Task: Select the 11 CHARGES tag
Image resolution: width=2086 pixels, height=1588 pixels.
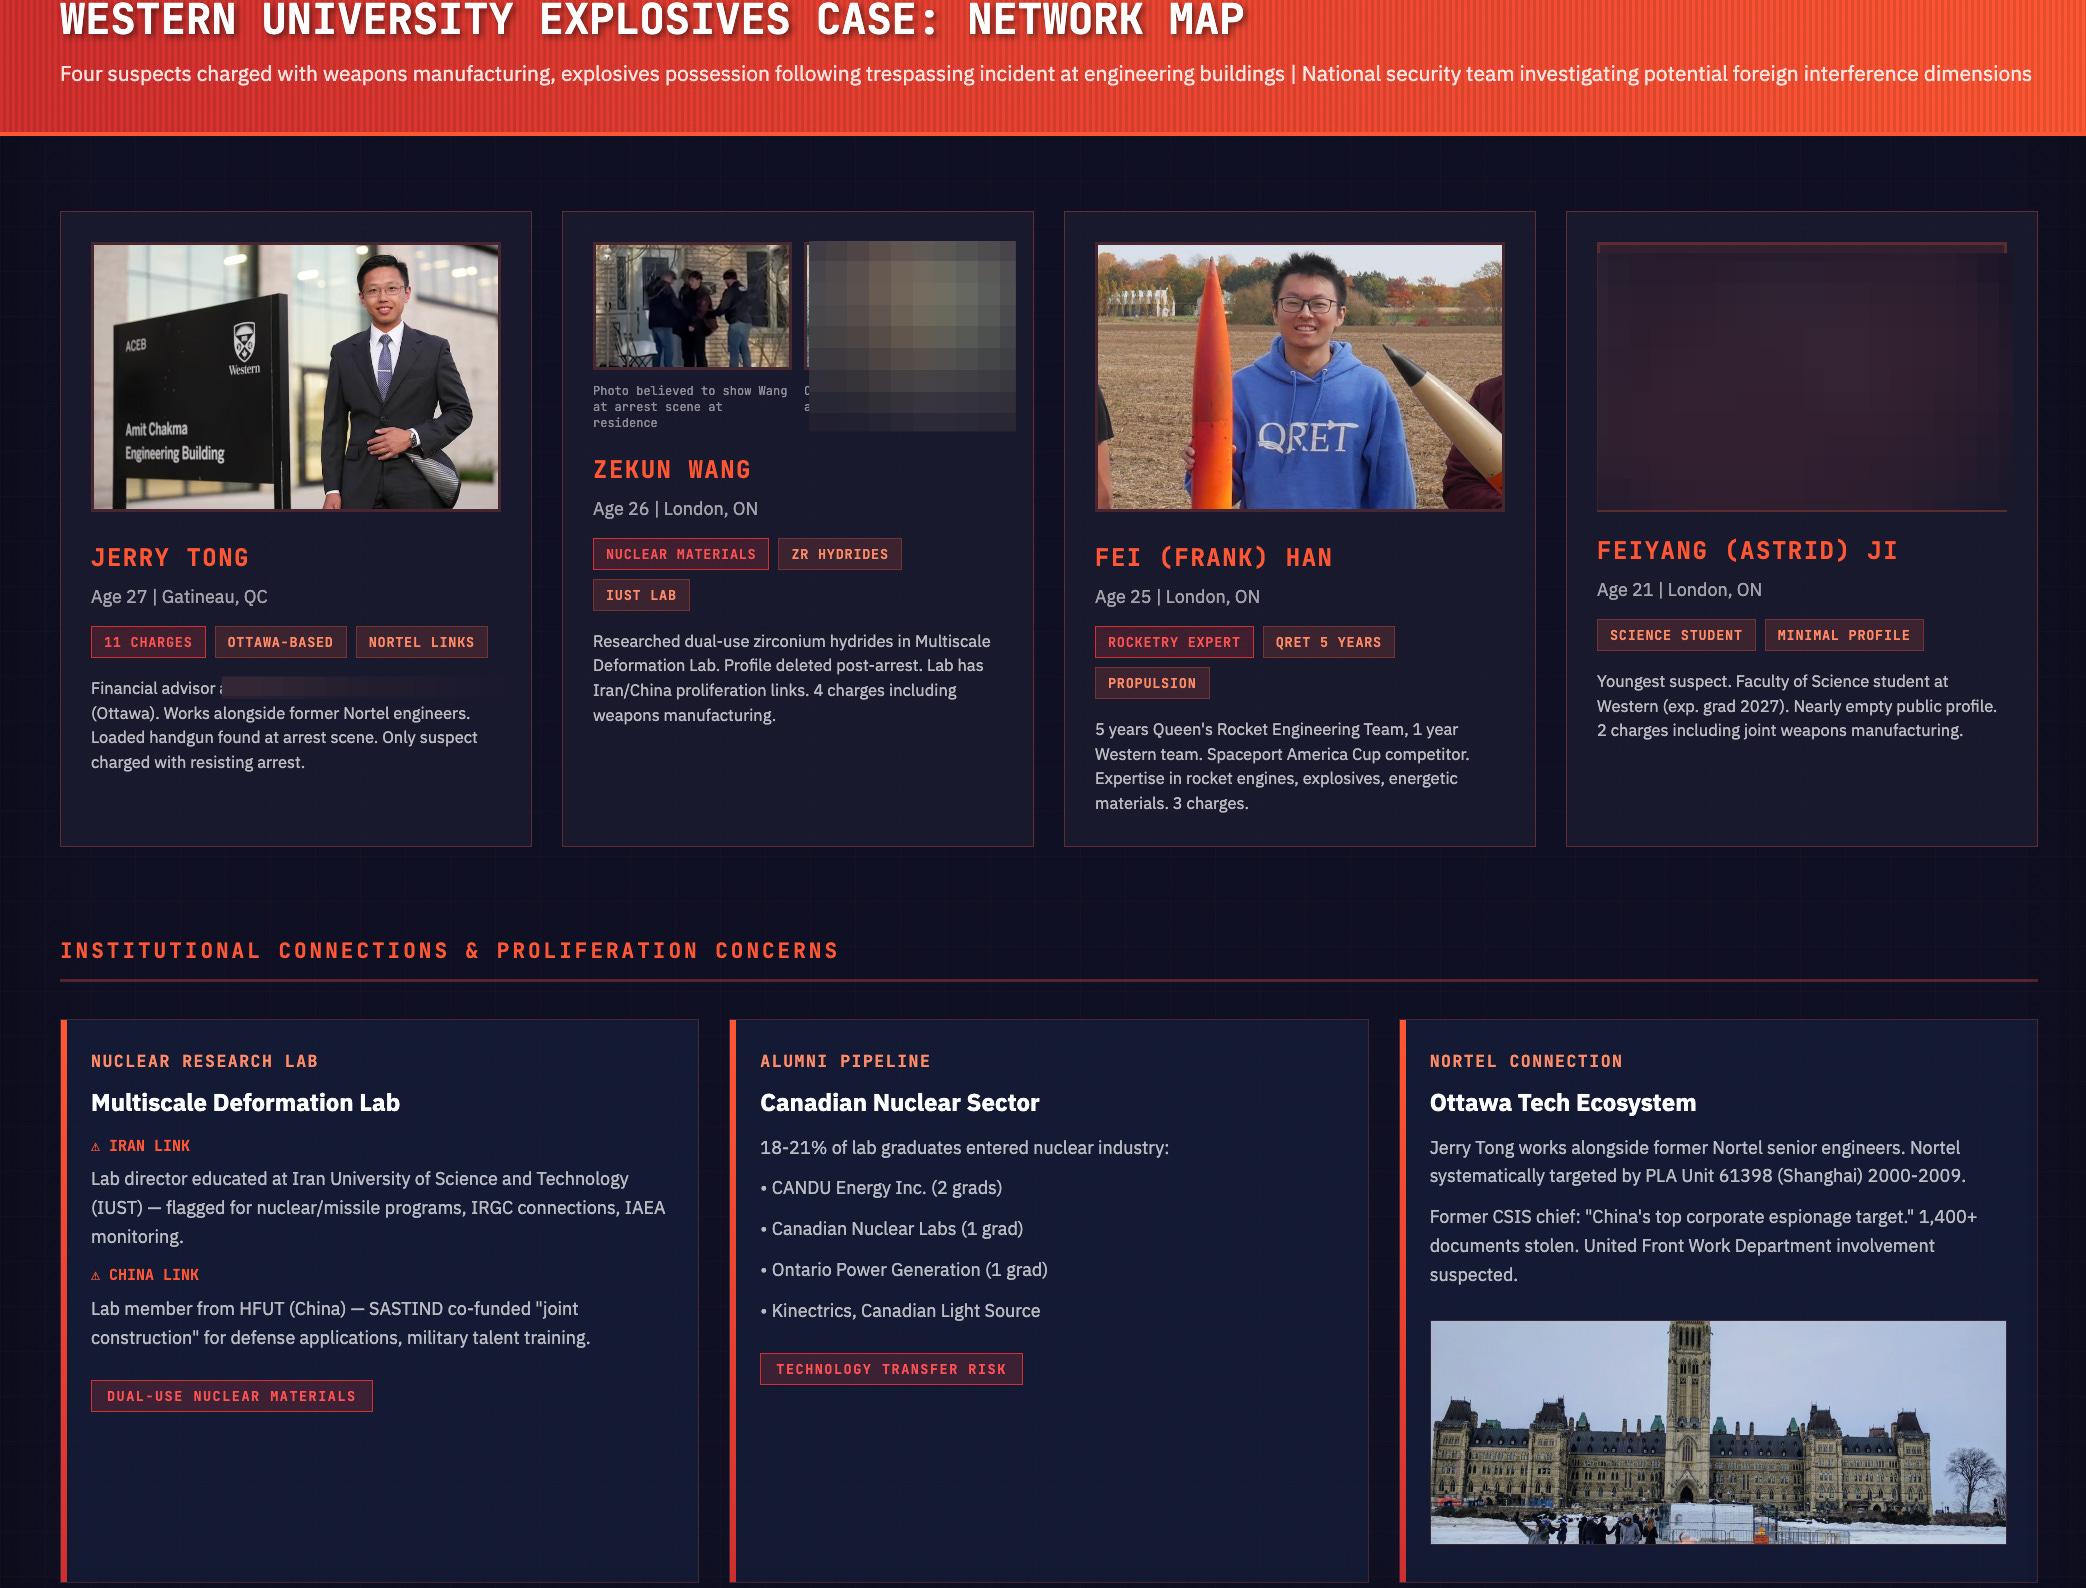Action: [148, 642]
